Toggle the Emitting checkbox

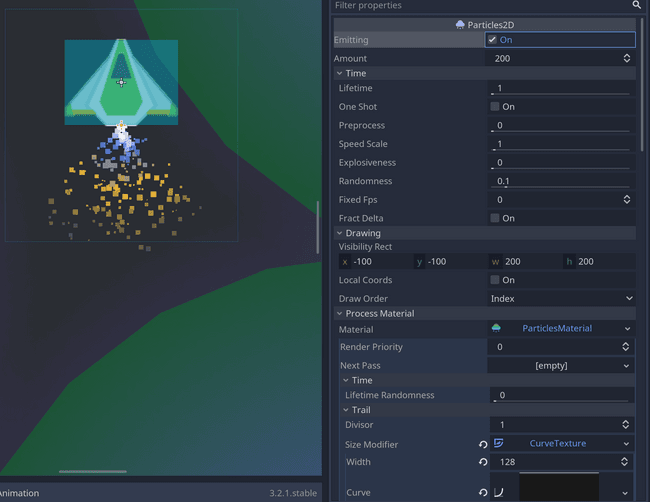(x=492, y=40)
